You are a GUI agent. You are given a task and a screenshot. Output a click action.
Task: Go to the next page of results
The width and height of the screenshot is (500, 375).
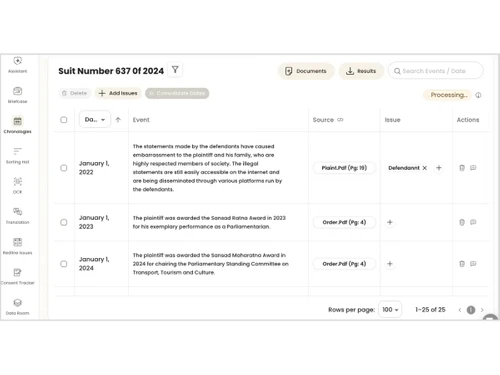482,310
